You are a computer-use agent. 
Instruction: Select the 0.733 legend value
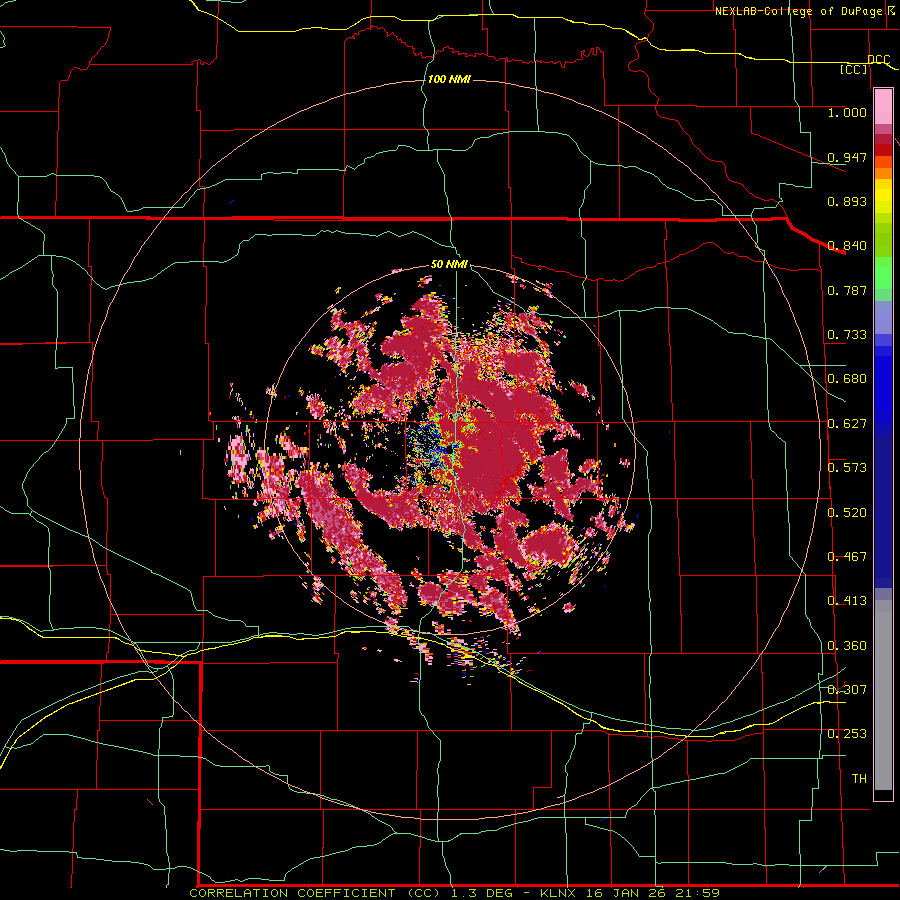coord(847,335)
